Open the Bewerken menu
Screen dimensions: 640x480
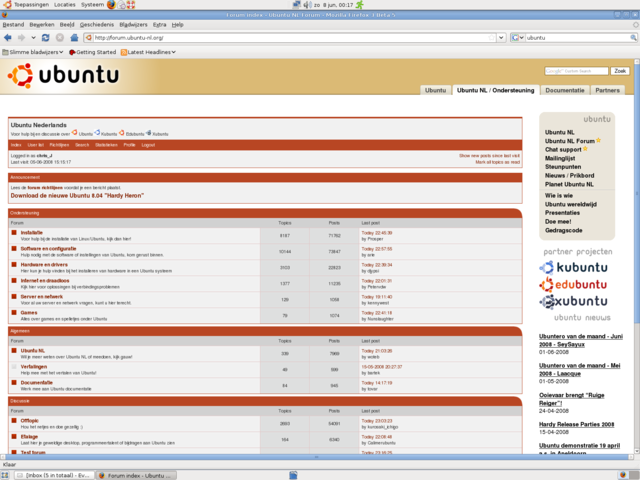[42, 24]
